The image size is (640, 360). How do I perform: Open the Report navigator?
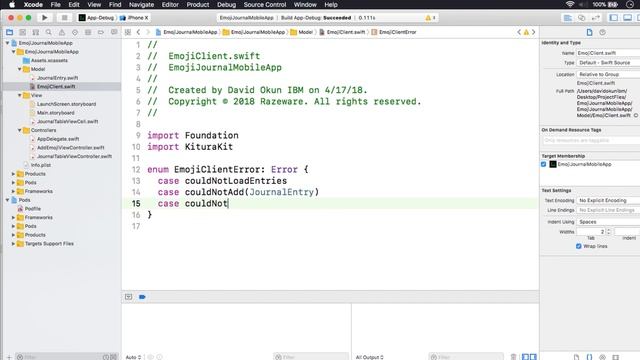(114, 32)
